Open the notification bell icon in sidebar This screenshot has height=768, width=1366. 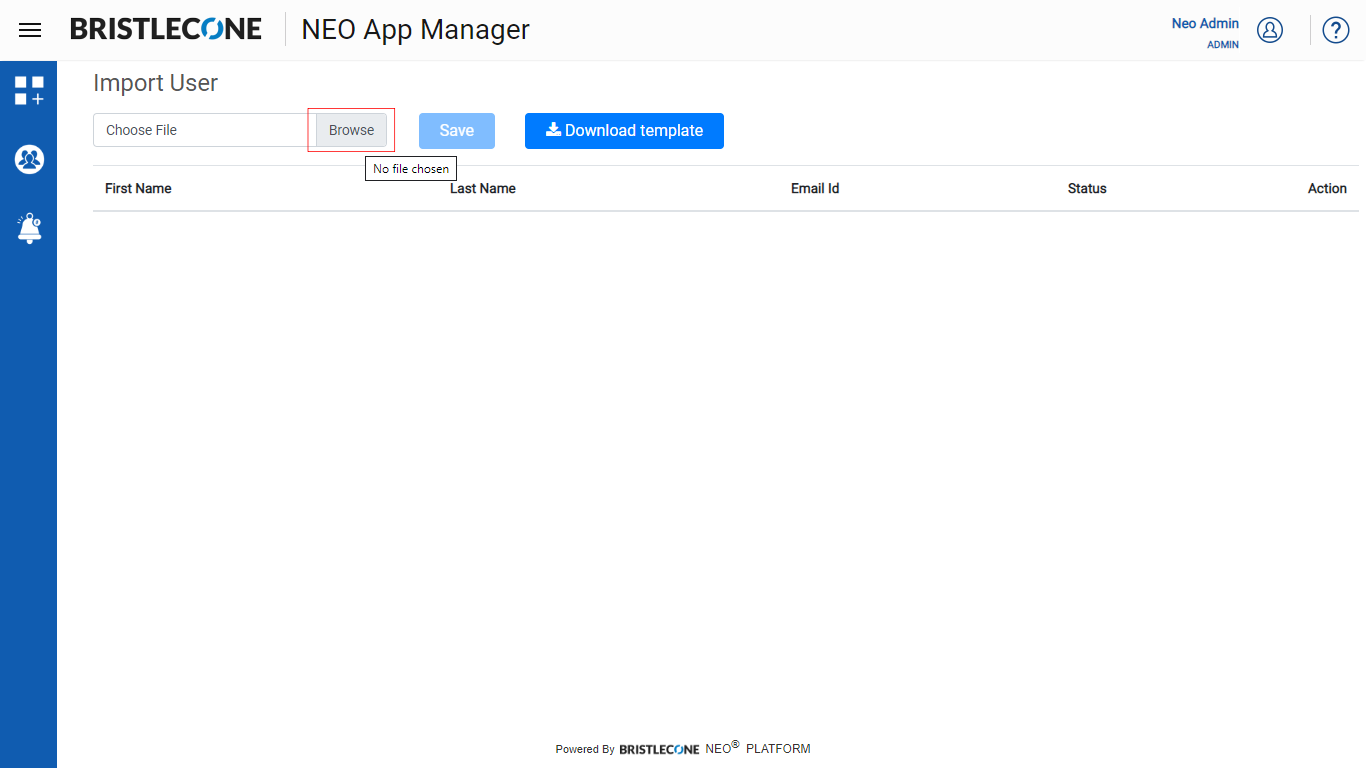coord(29,228)
